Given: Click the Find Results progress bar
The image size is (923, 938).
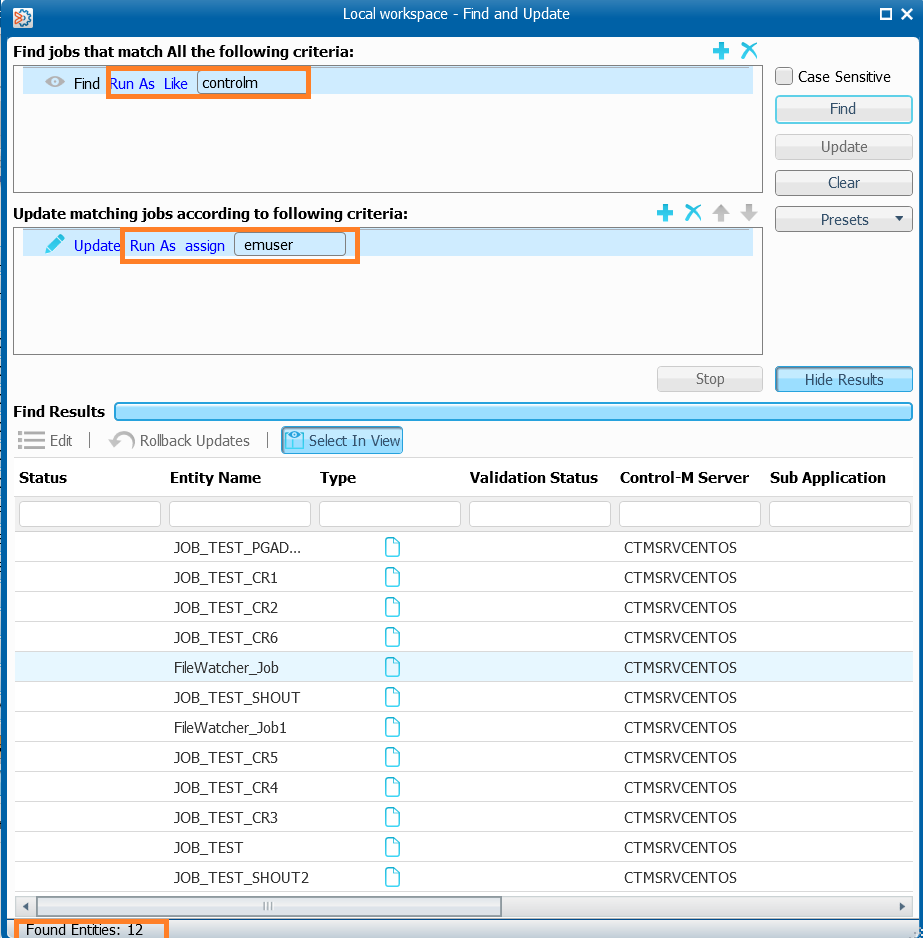Looking at the screenshot, I should coord(513,412).
